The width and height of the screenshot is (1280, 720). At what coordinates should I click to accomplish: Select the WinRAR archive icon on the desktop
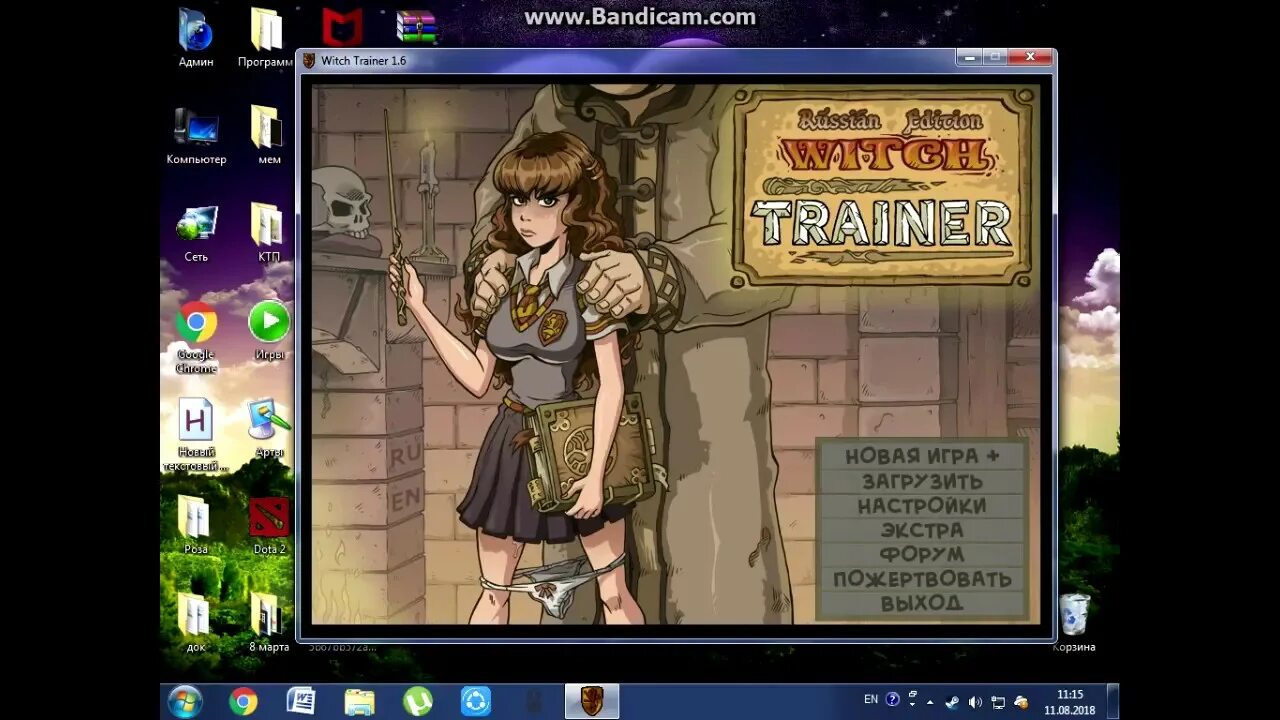pyautogui.click(x=416, y=27)
